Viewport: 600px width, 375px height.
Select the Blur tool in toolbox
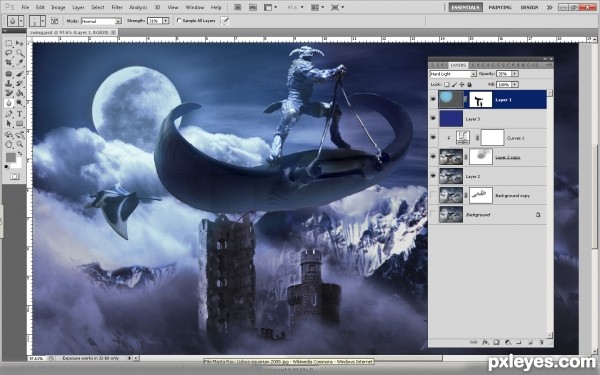pyautogui.click(x=9, y=103)
